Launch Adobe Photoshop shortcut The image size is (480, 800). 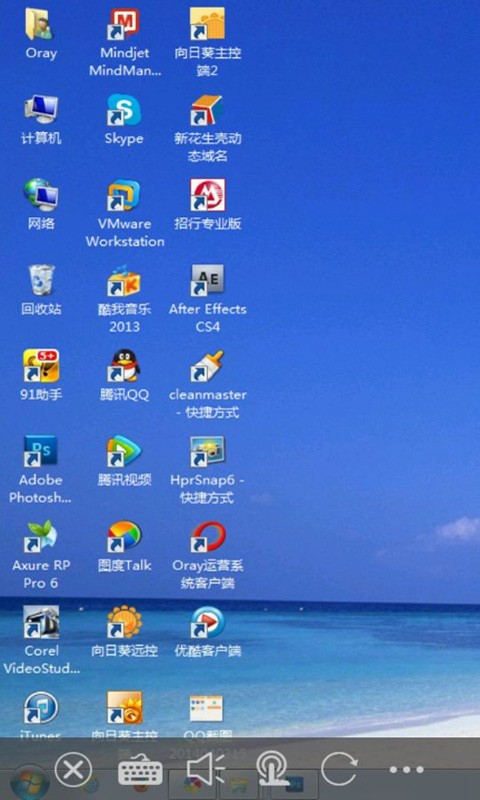click(x=41, y=451)
